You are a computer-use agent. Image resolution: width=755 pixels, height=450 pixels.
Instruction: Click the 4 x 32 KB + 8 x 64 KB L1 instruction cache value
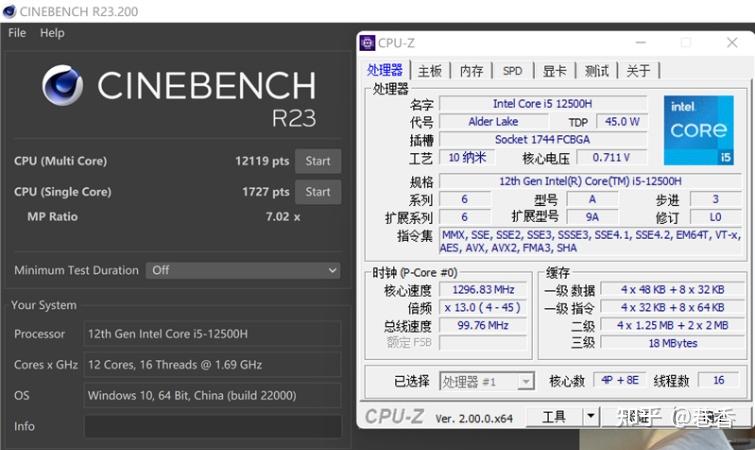click(x=673, y=308)
